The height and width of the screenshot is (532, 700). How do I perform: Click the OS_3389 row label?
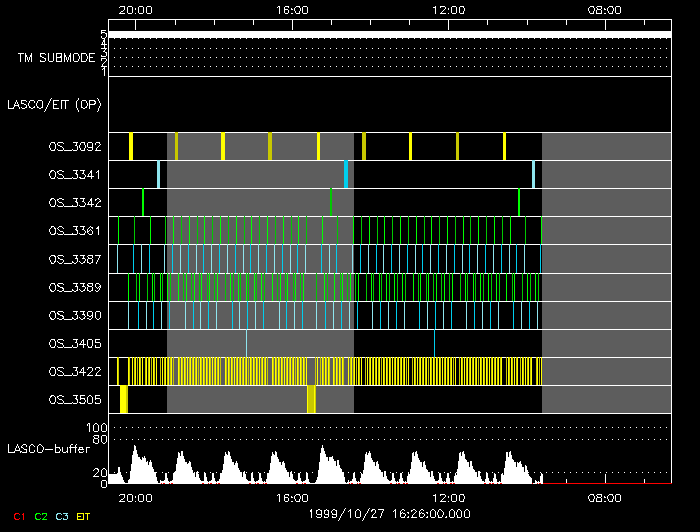(74, 287)
